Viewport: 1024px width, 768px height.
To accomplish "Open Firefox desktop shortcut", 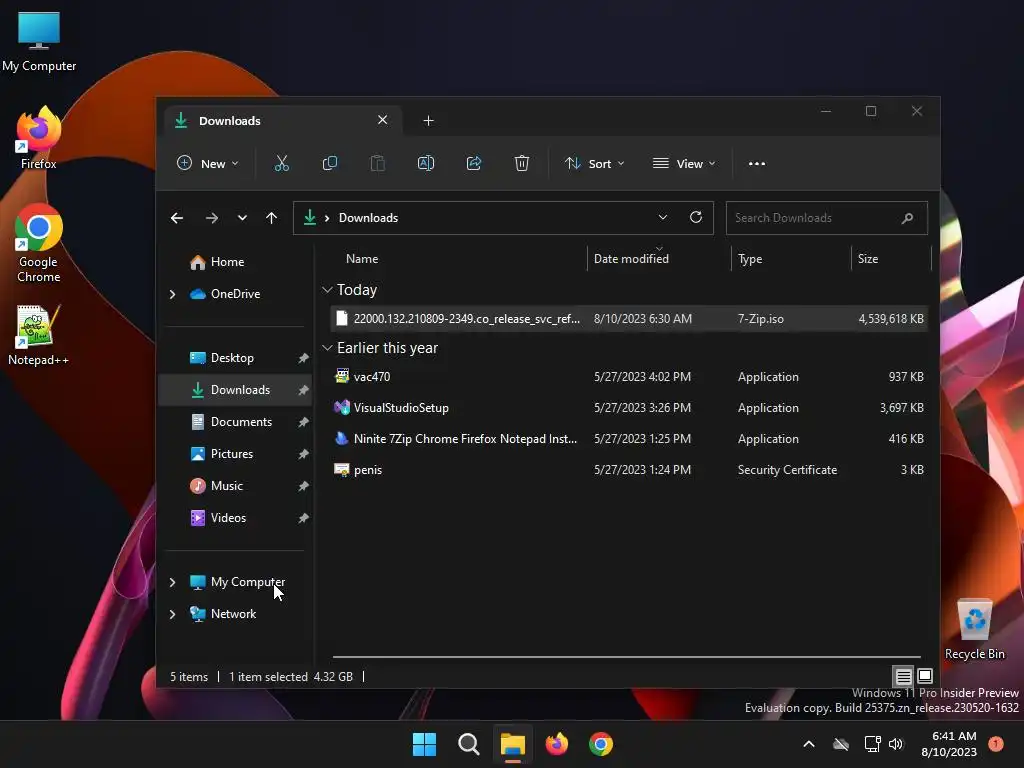I will (39, 138).
